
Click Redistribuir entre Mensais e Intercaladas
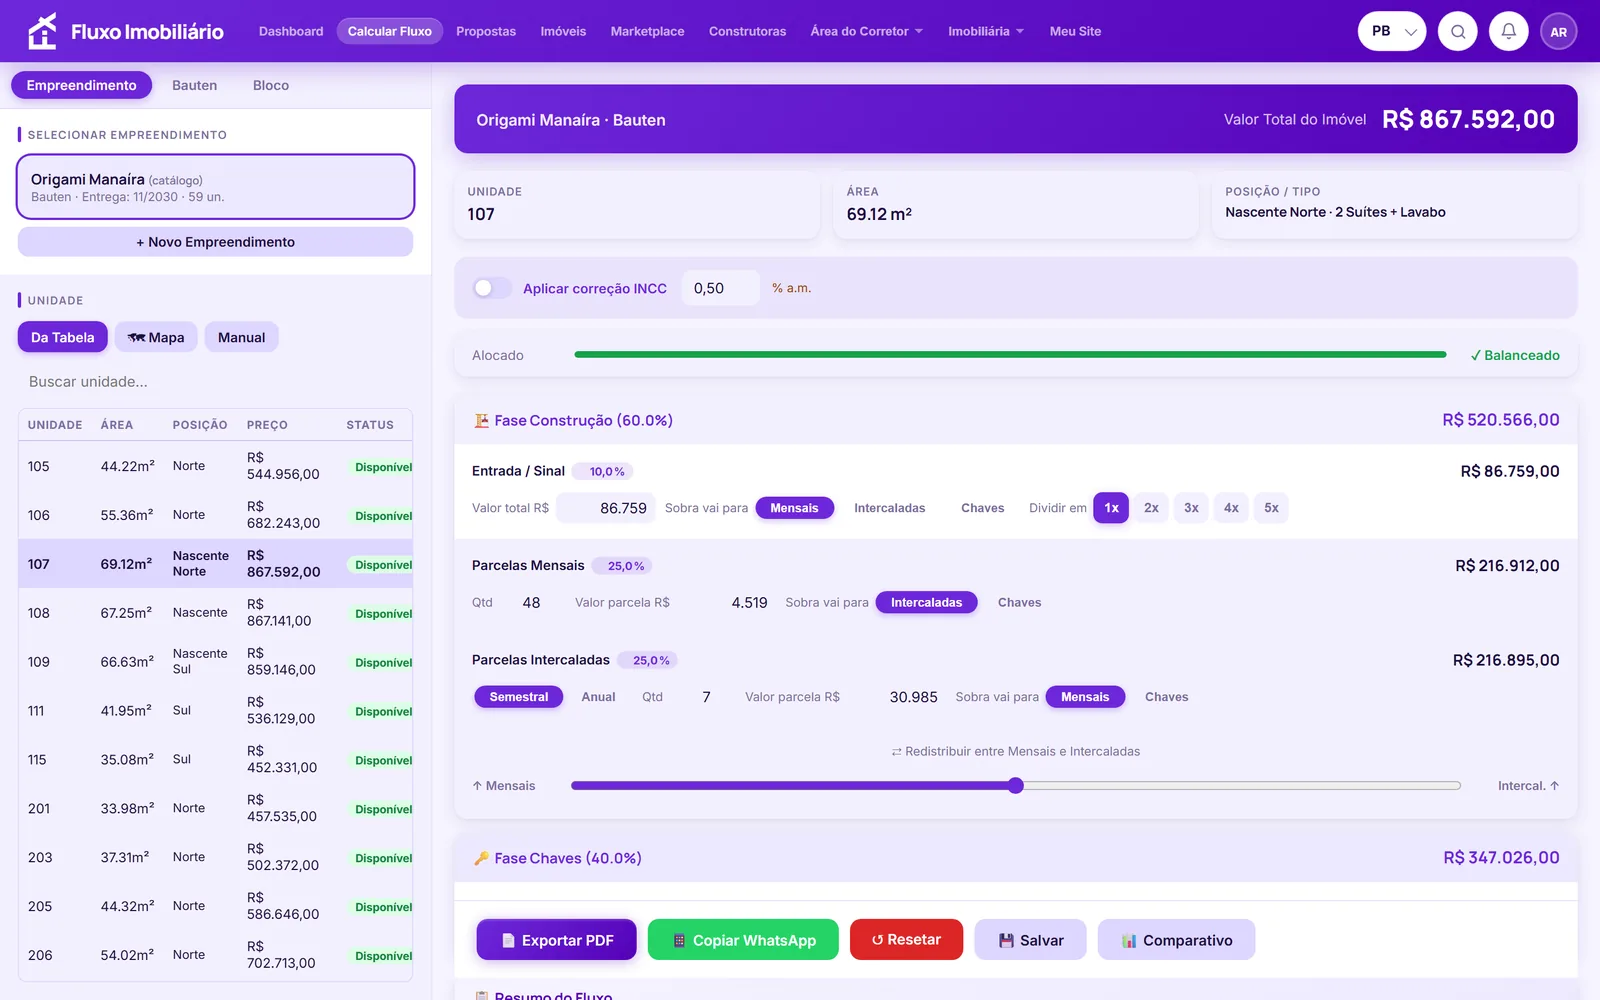[x=1016, y=751]
